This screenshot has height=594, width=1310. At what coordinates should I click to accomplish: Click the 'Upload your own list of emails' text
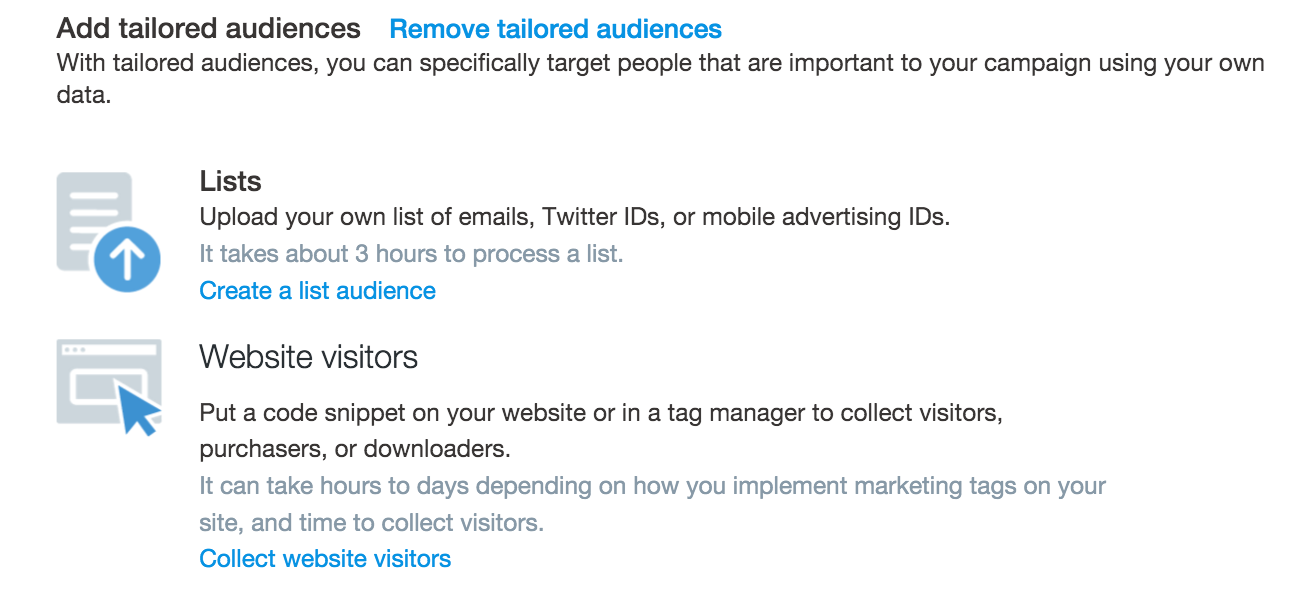[574, 217]
